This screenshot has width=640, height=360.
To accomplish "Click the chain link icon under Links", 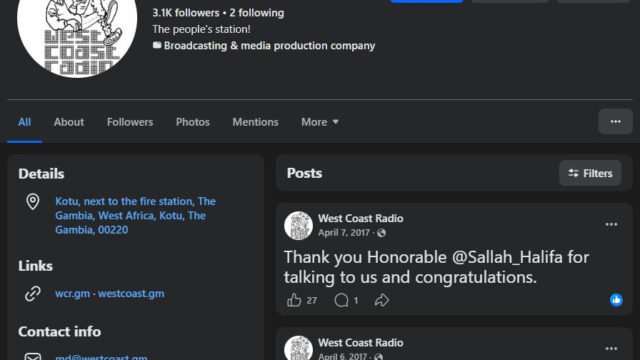I will click(x=33, y=293).
